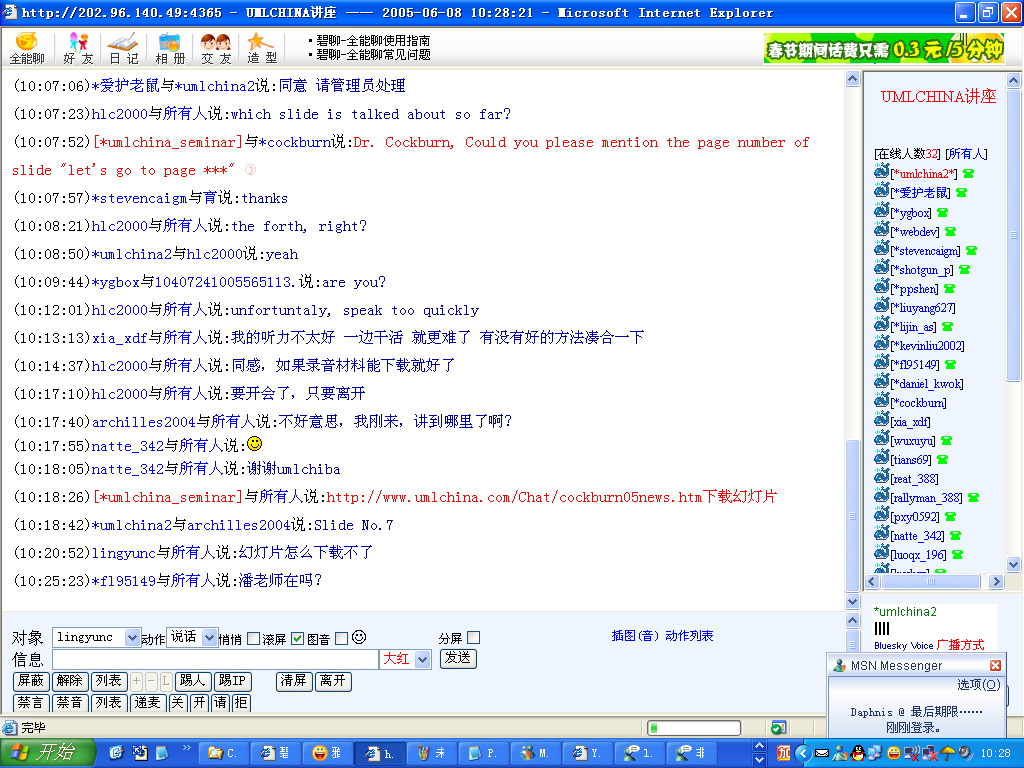Click the 屏蔽 block button
1024x768 pixels.
click(x=31, y=681)
